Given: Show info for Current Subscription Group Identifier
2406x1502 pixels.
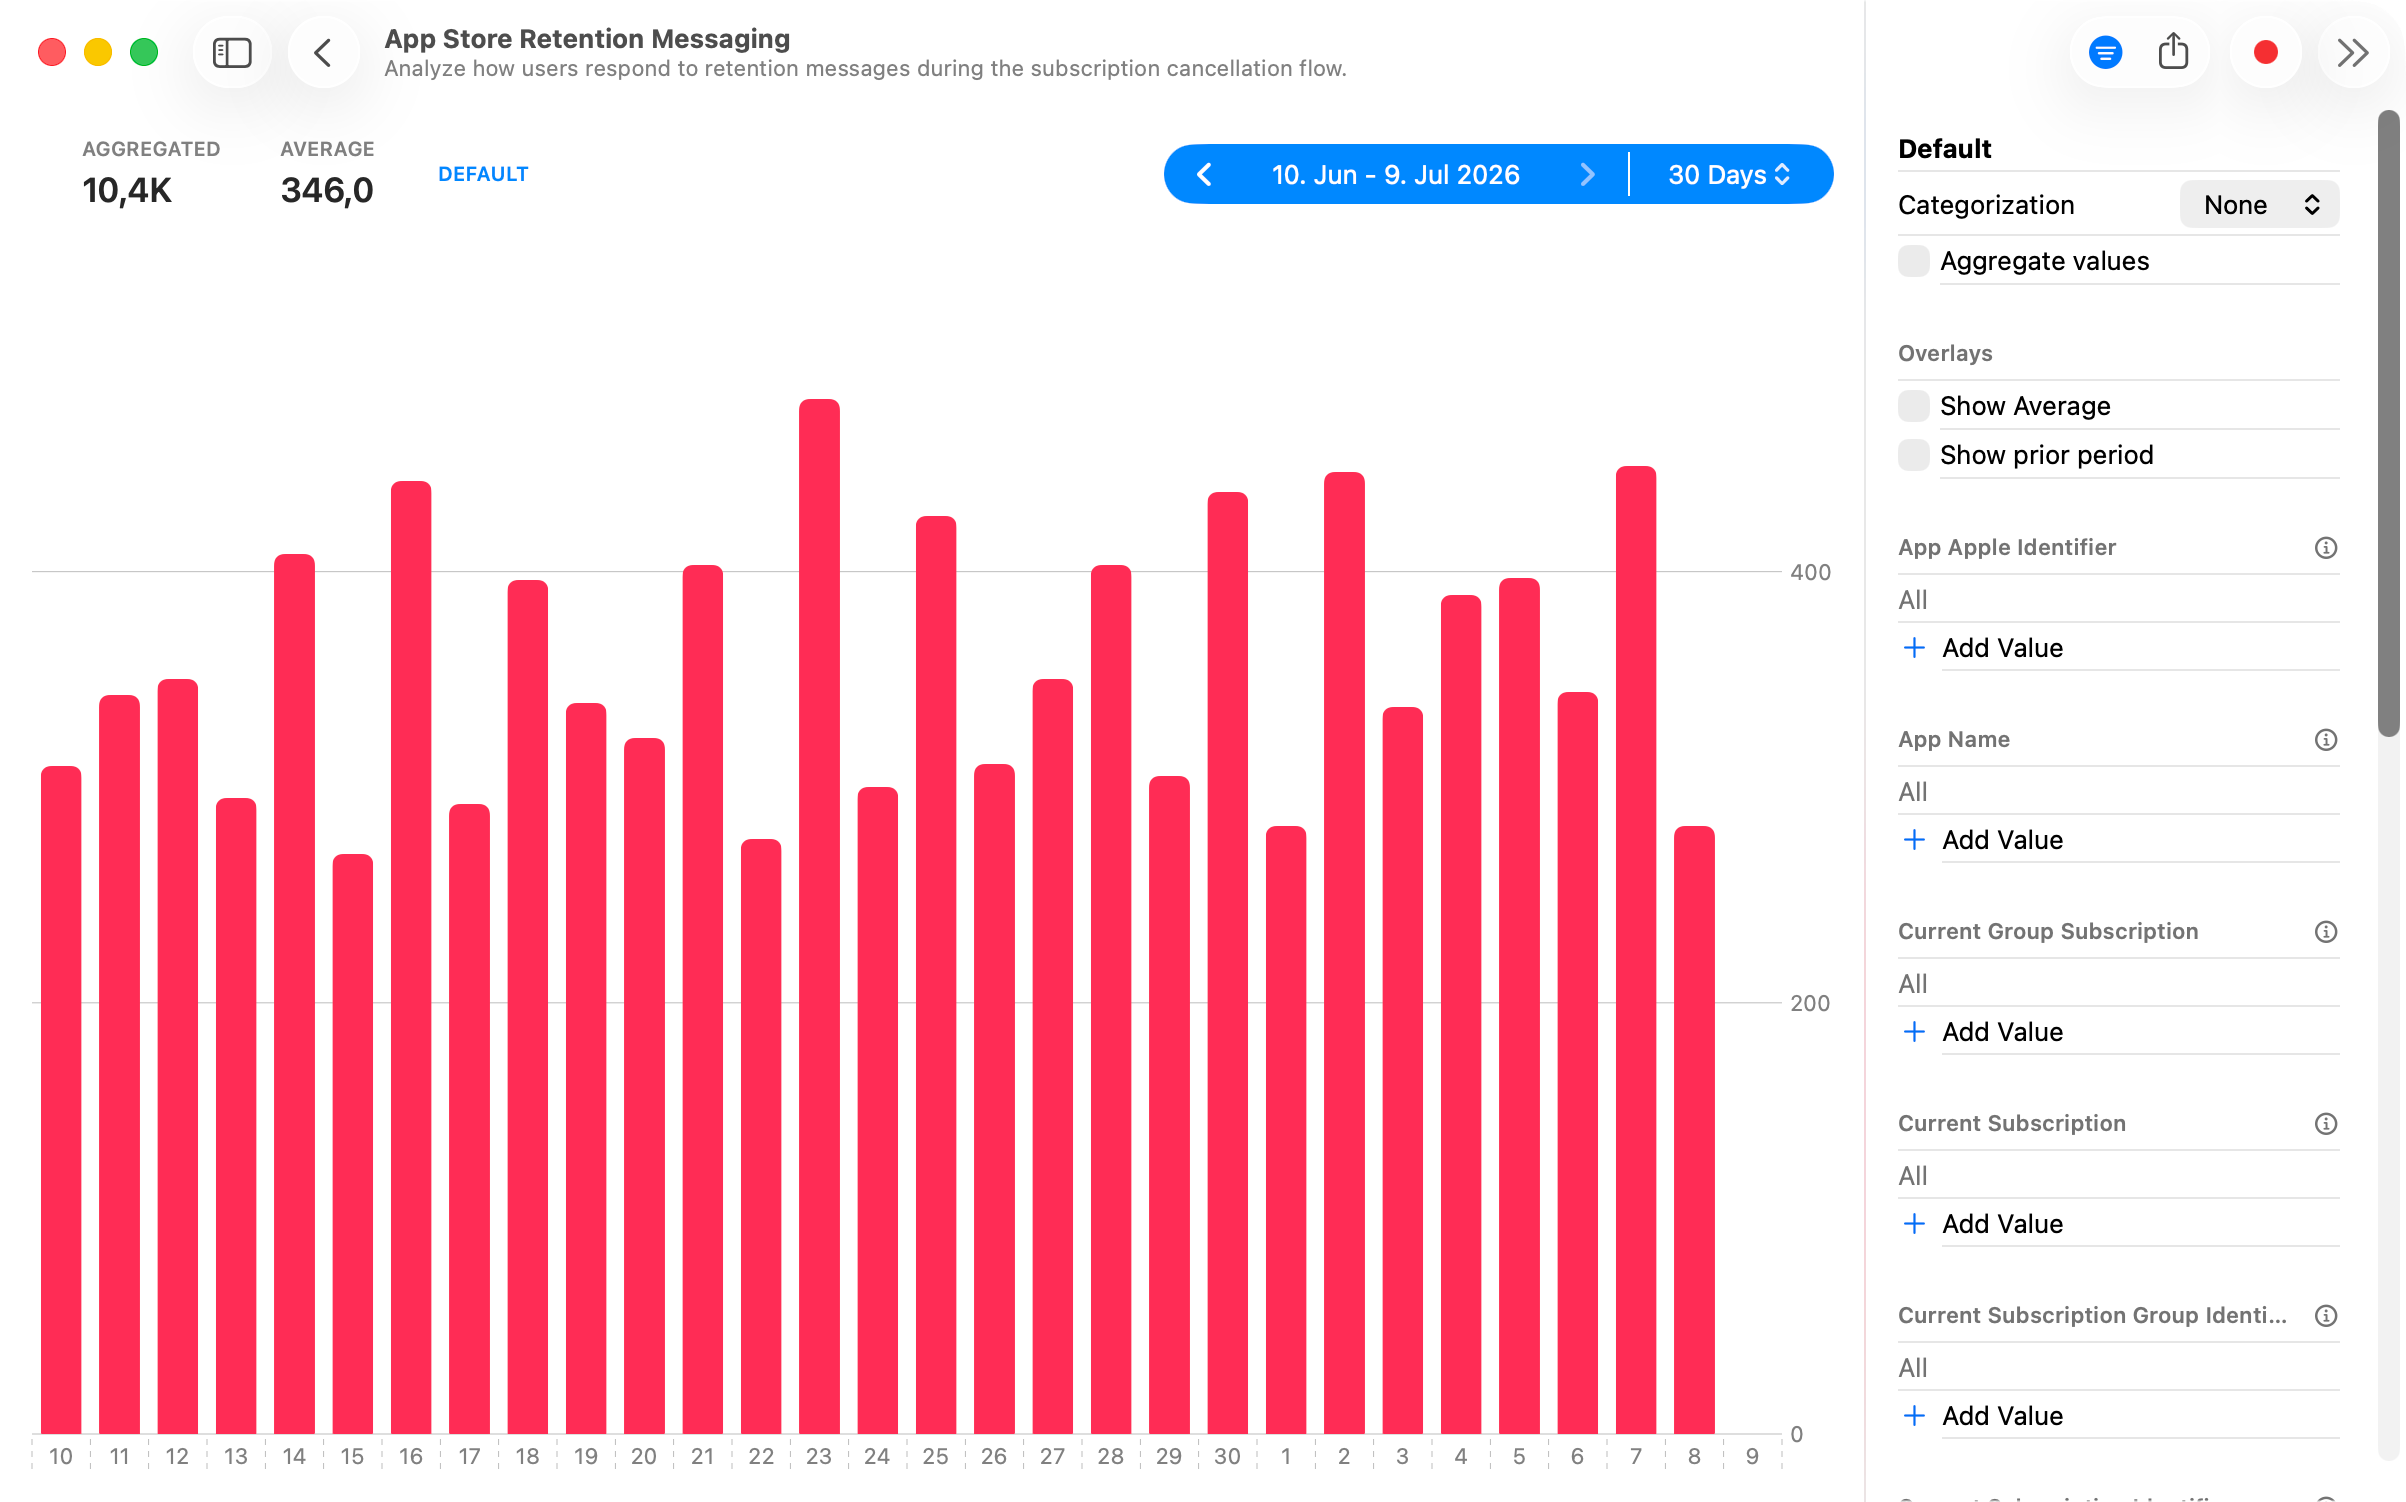Looking at the screenshot, I should (2326, 1315).
